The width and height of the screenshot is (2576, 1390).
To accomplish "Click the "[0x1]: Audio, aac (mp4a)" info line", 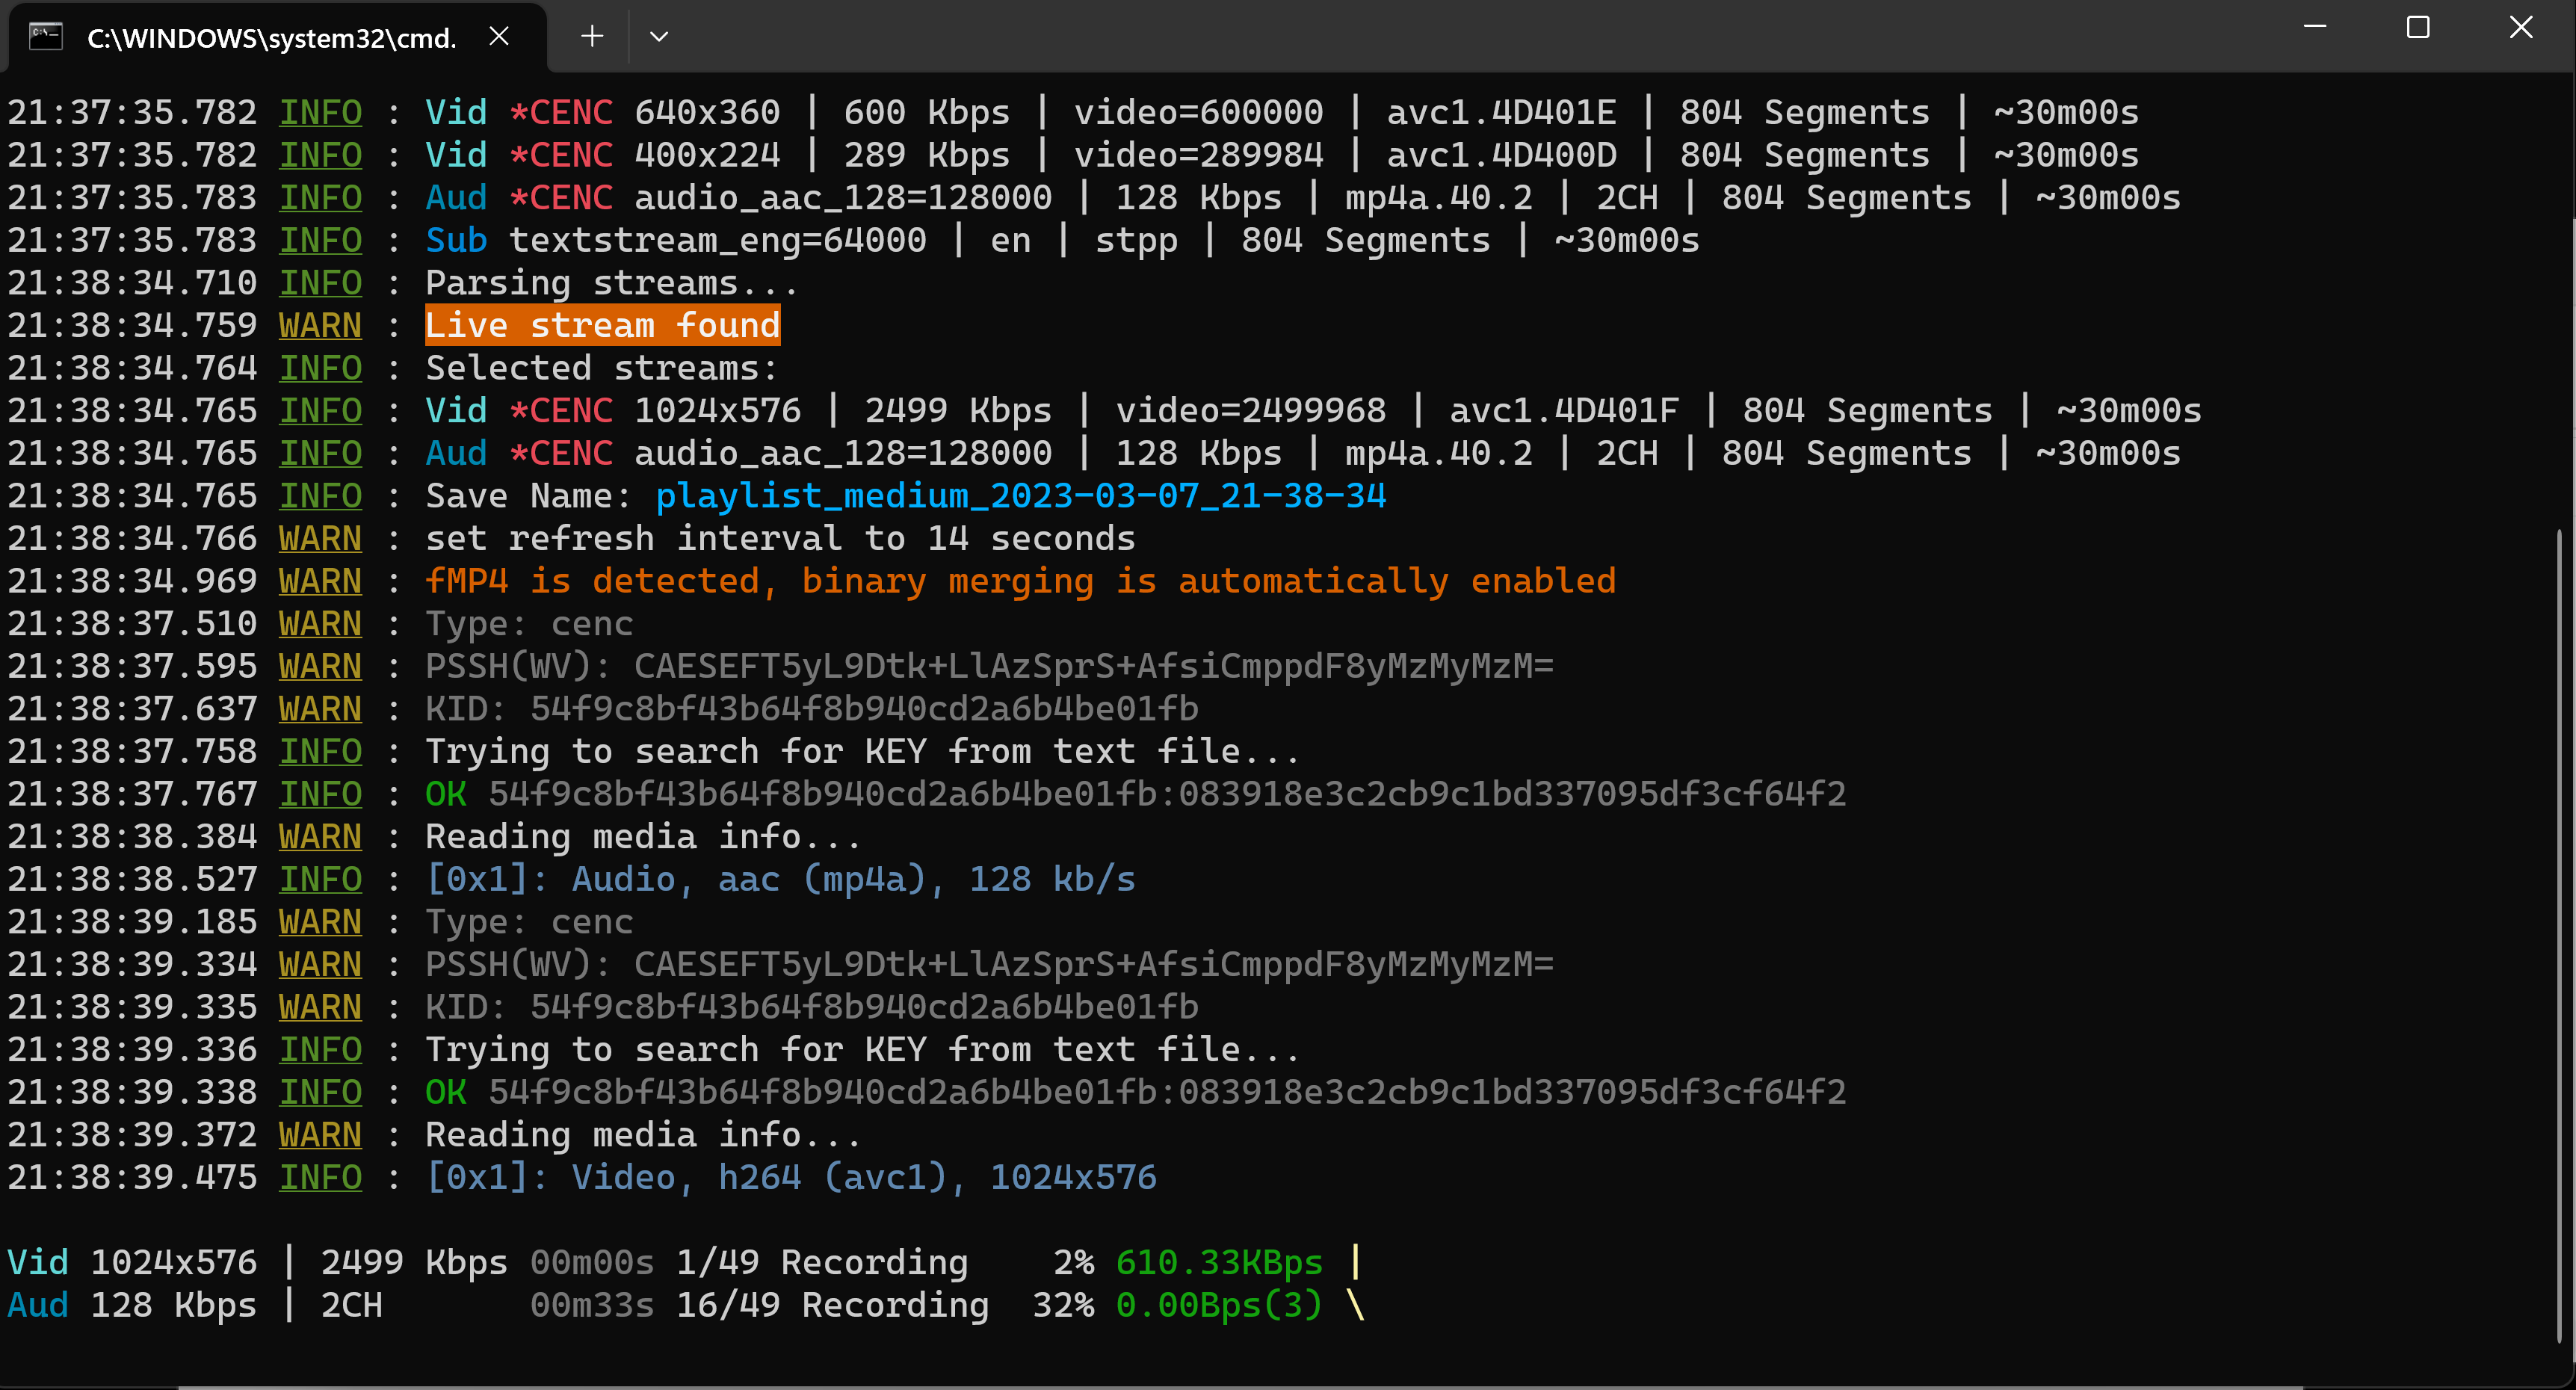I will 780,880.
